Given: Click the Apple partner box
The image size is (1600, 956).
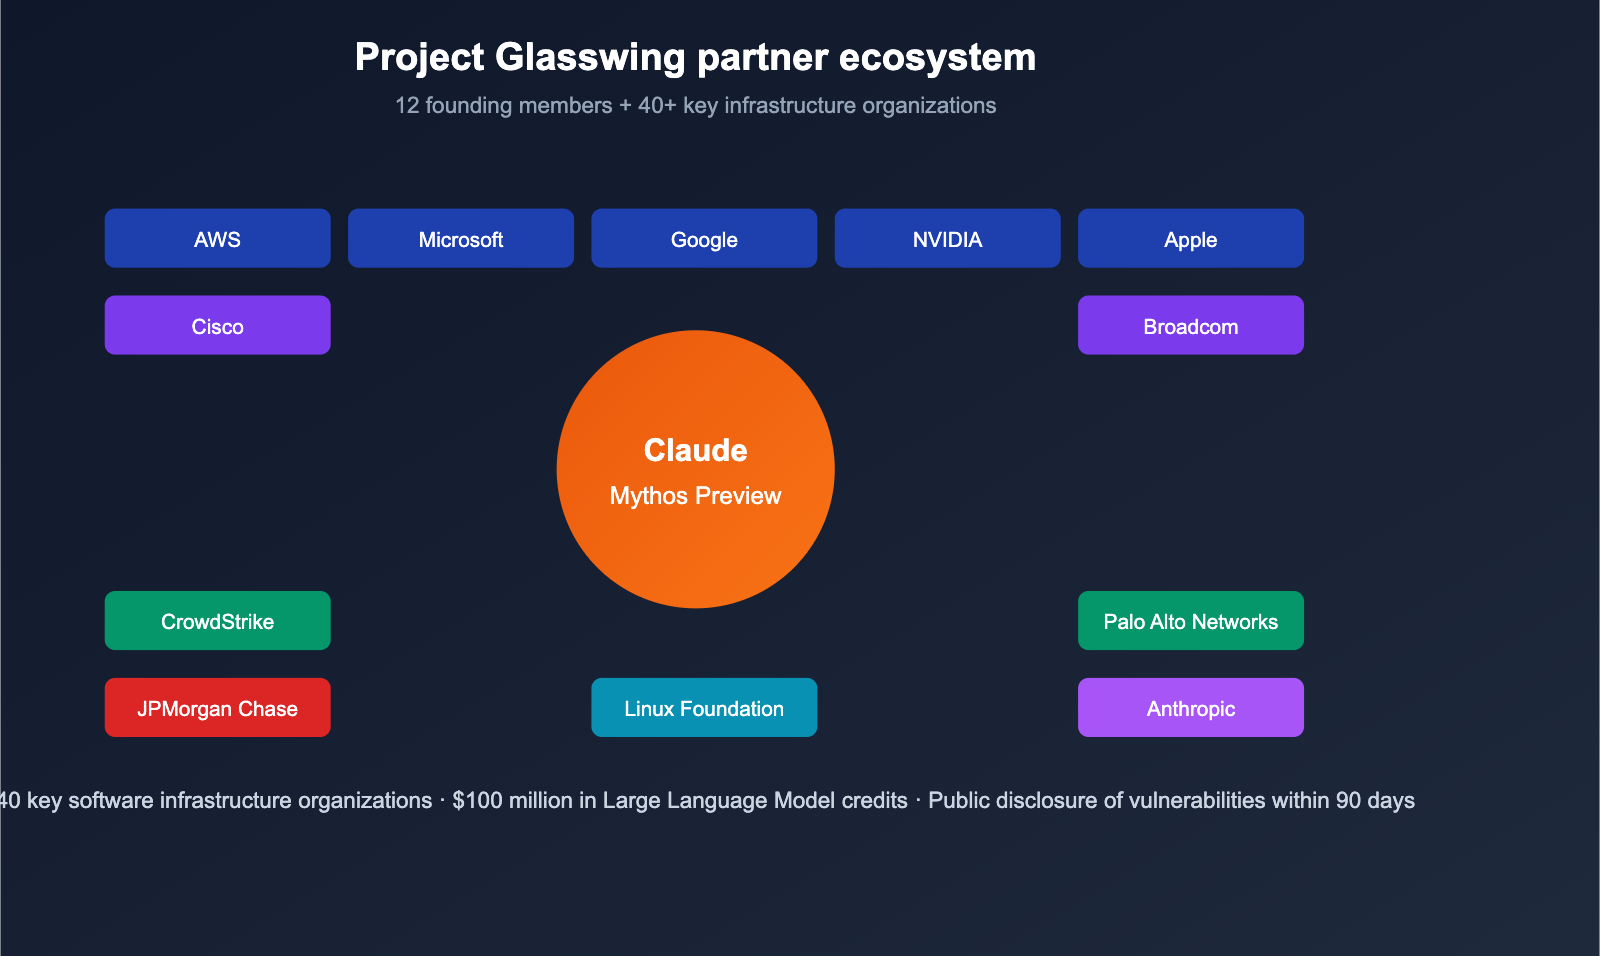Looking at the screenshot, I should [x=1190, y=239].
